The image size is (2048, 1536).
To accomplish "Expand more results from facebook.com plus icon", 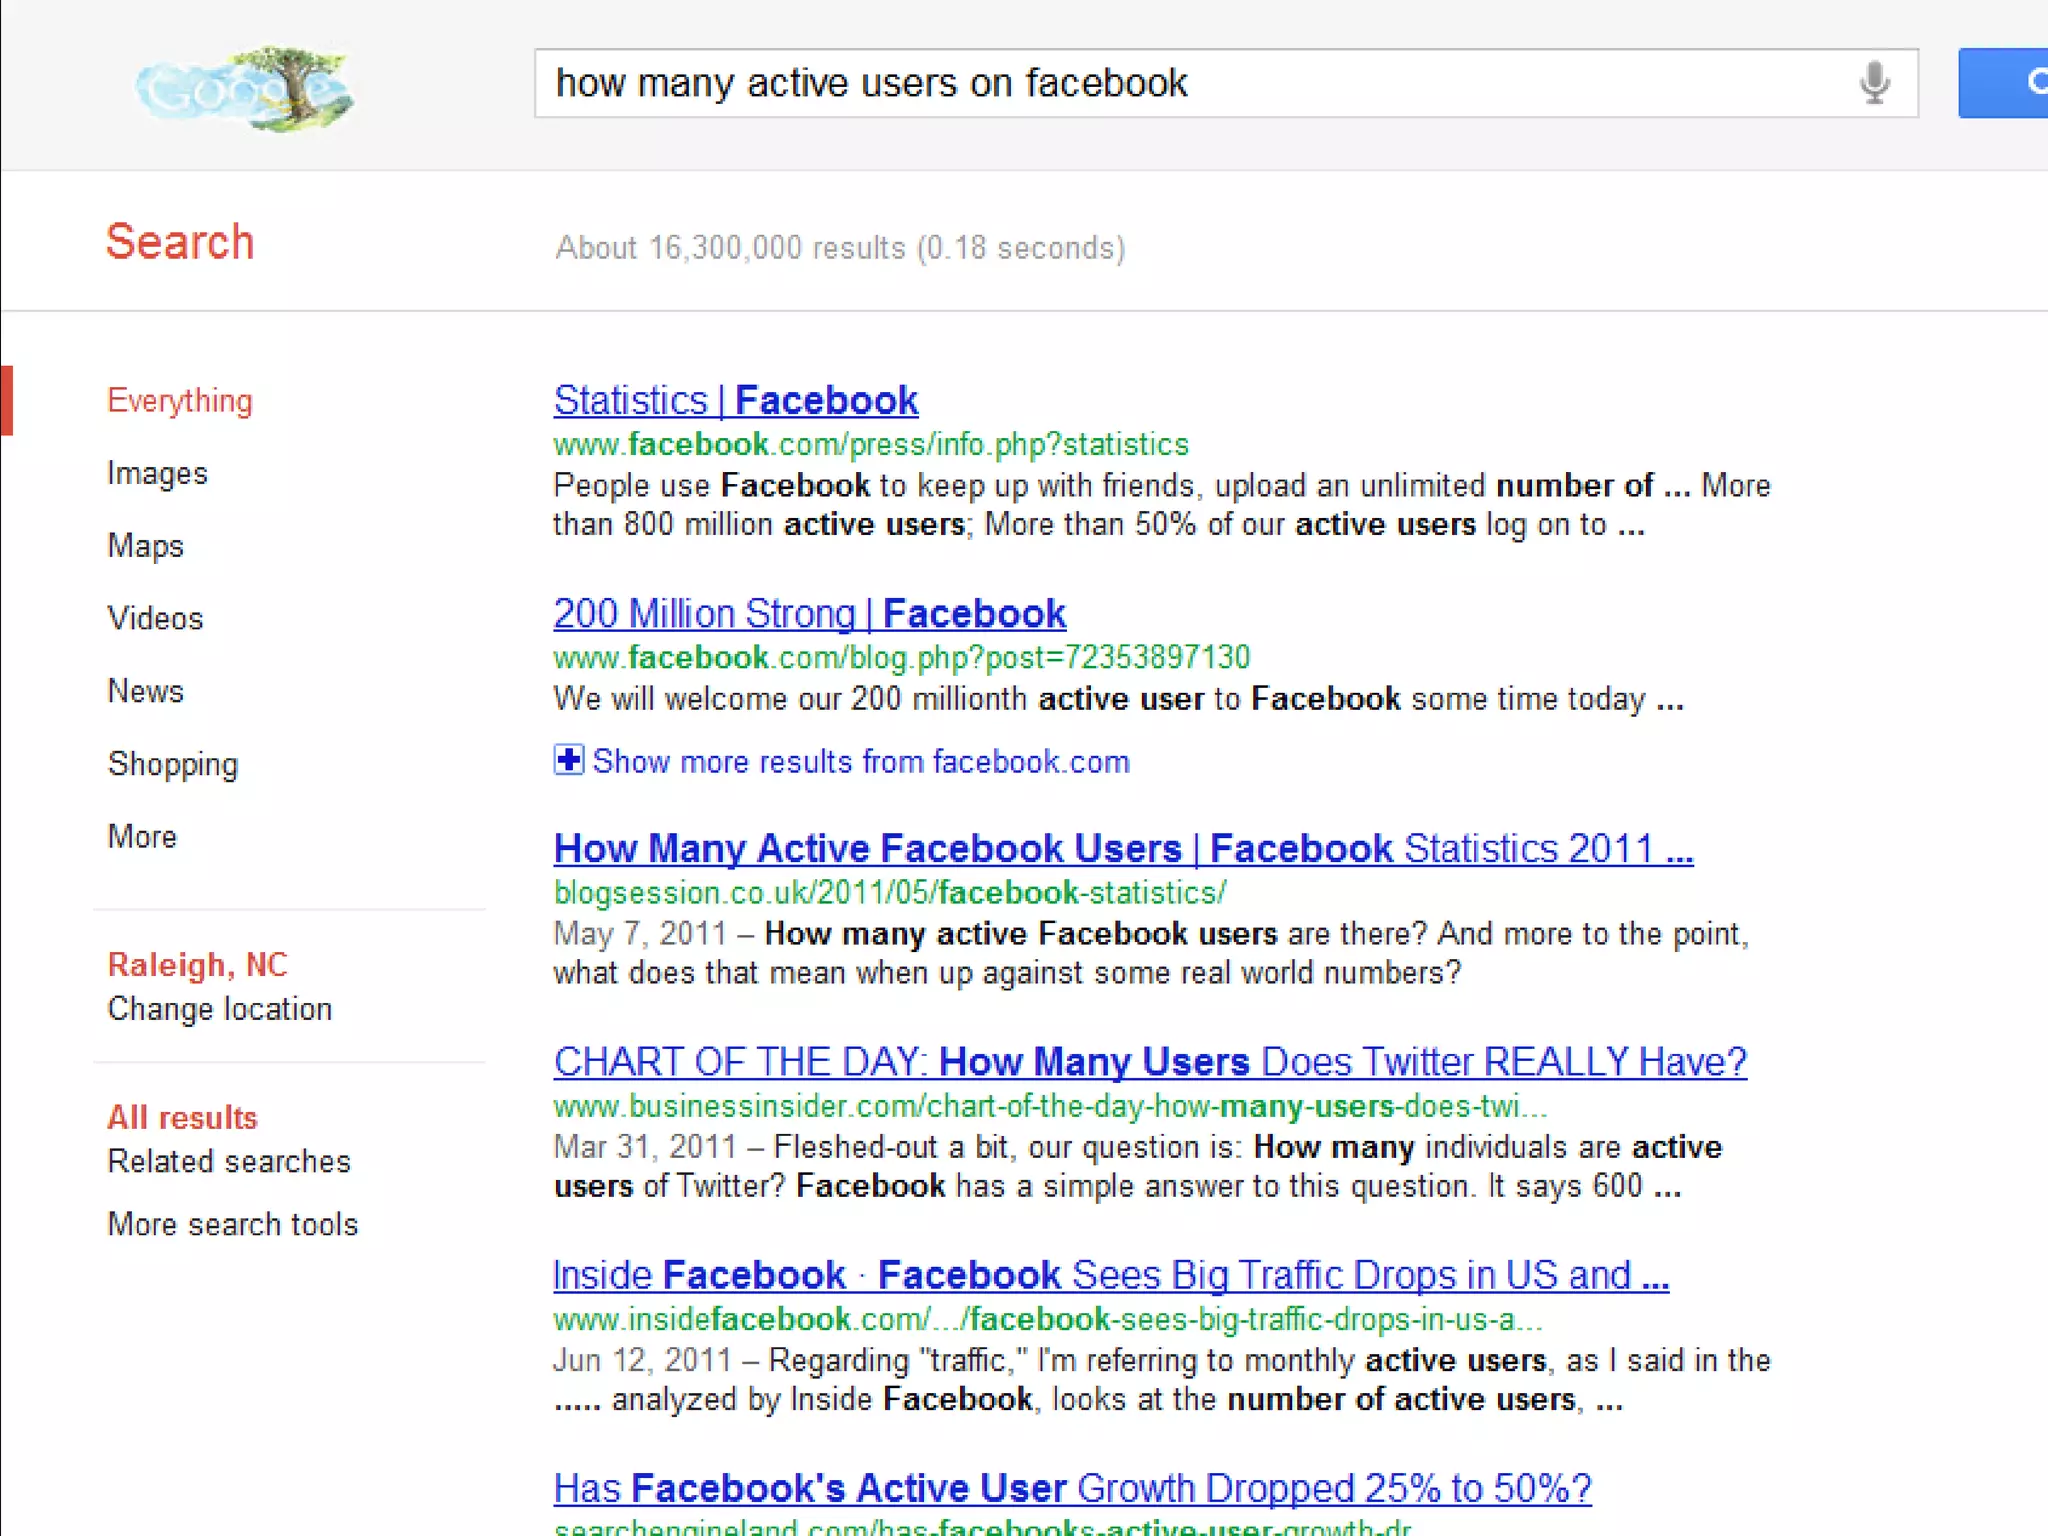I will pyautogui.click(x=568, y=761).
